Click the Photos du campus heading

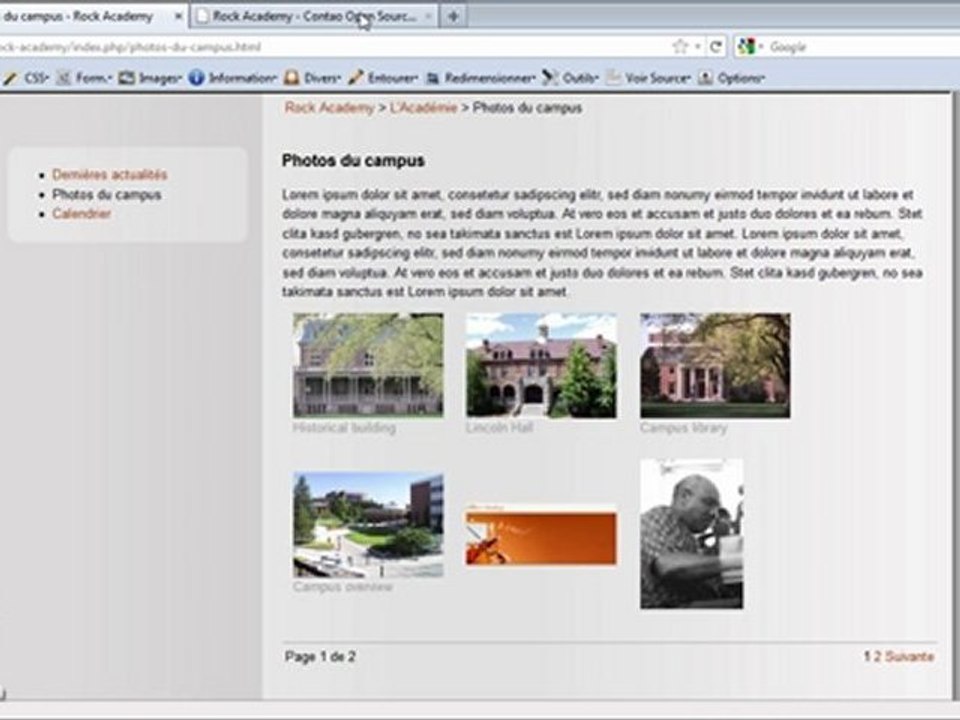coord(353,161)
